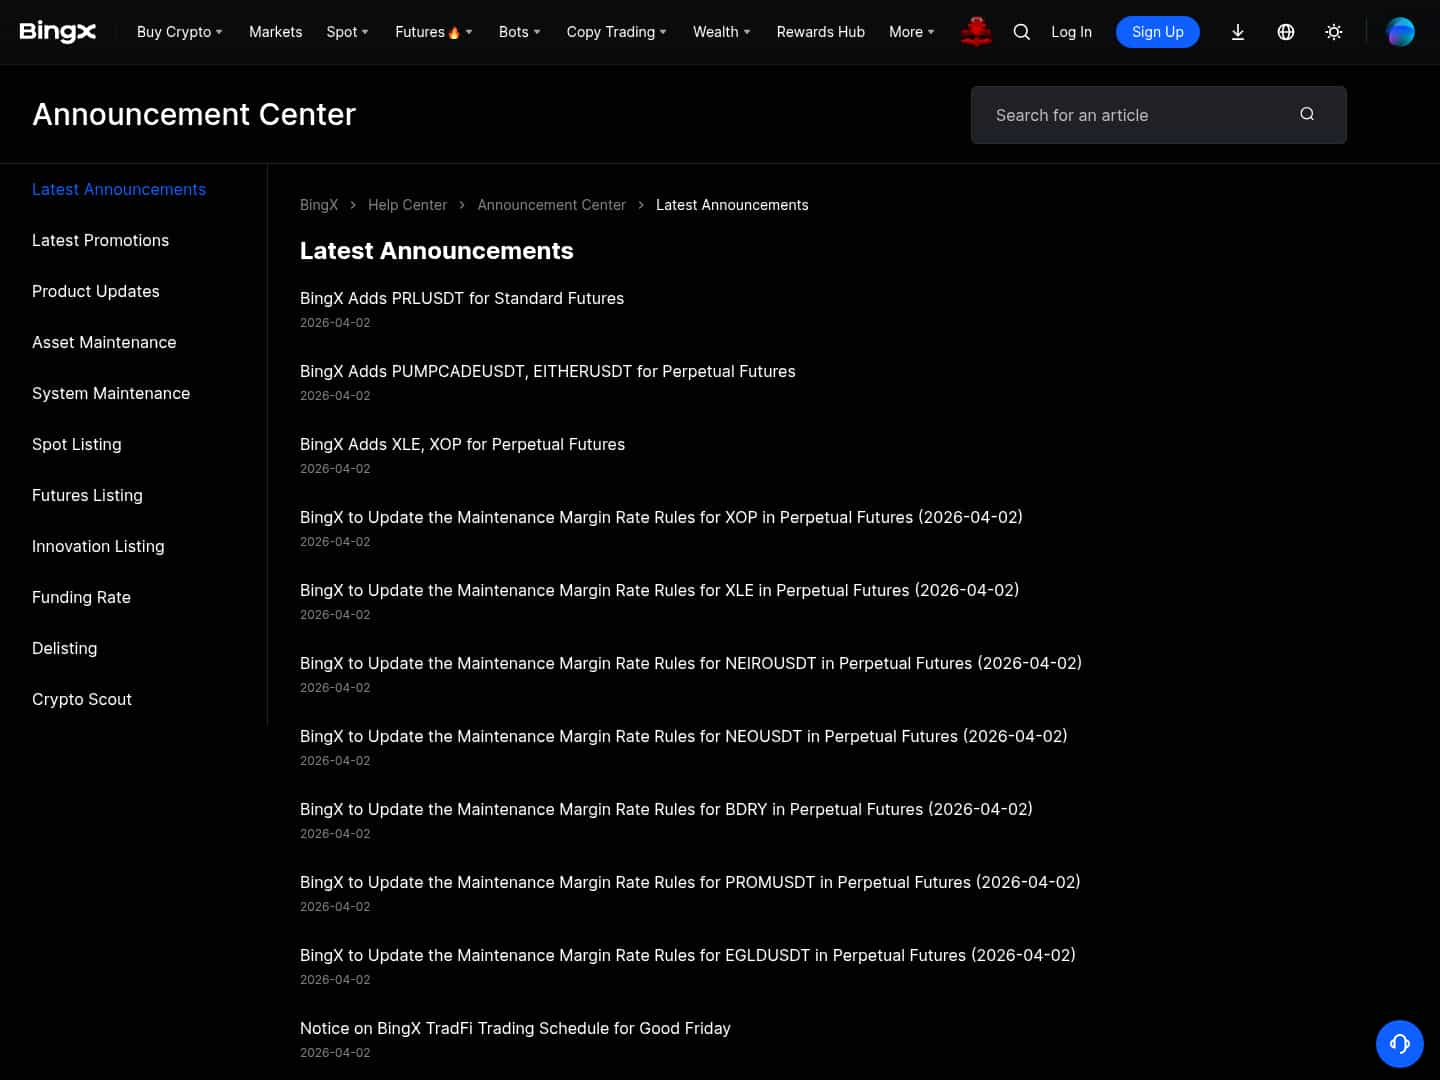Select the Latest Announcements sidebar filter
Viewport: 1440px width, 1080px height.
click(x=119, y=189)
